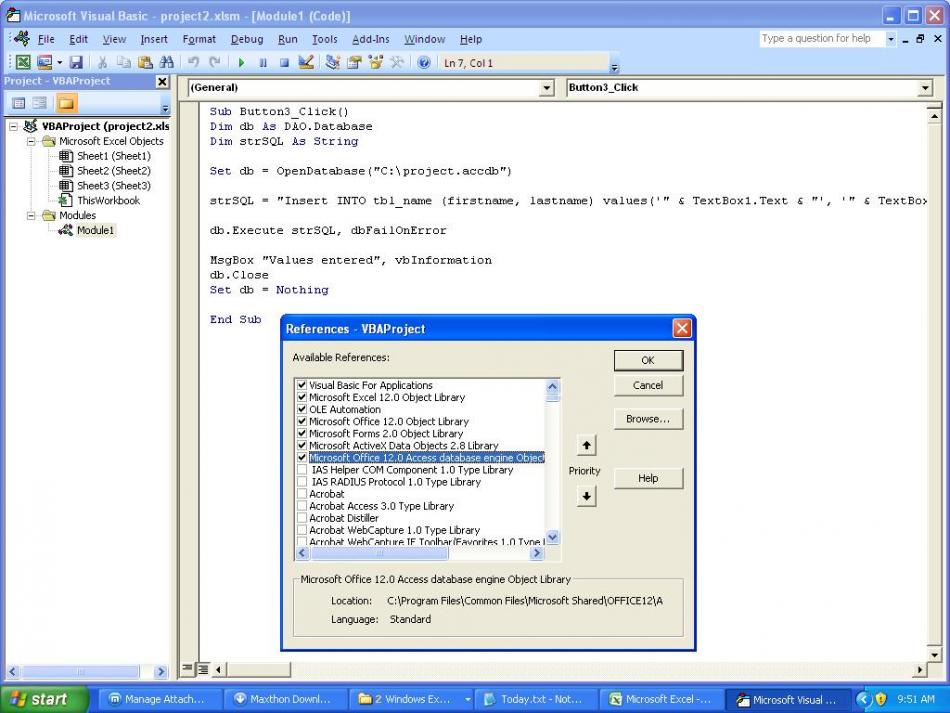Uncheck Microsoft Excel 12.0 Object Library
The height and width of the screenshot is (713, 950).
tap(302, 397)
